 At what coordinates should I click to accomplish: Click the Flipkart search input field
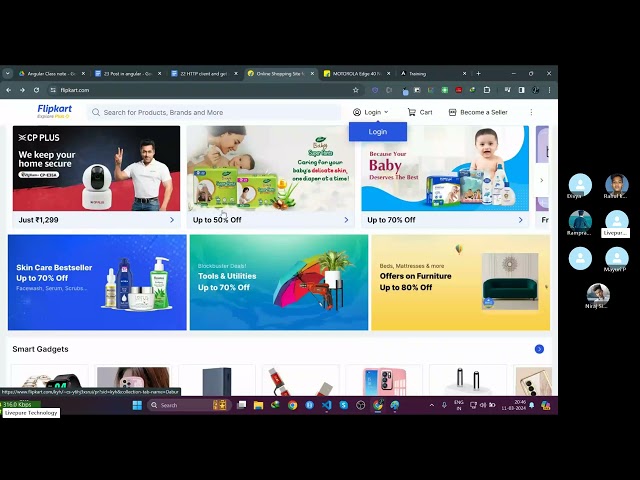(x=214, y=112)
